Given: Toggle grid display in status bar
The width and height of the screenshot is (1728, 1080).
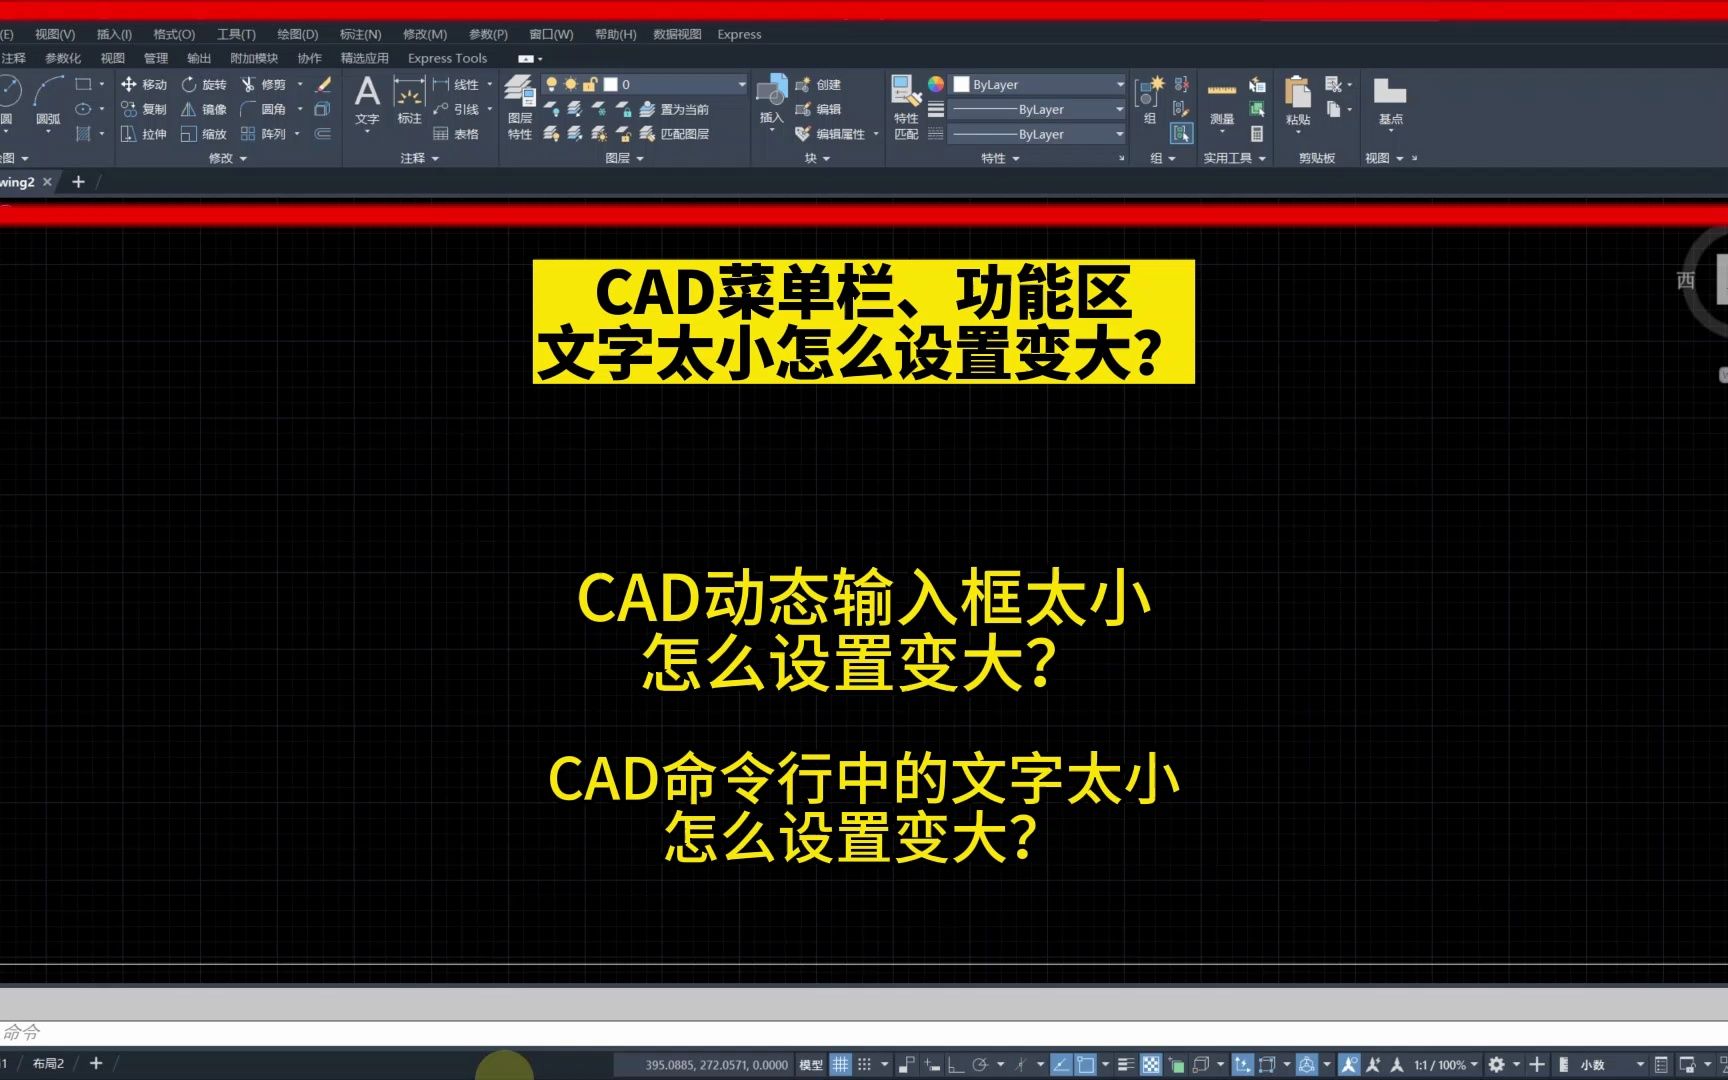Looking at the screenshot, I should (x=841, y=1065).
